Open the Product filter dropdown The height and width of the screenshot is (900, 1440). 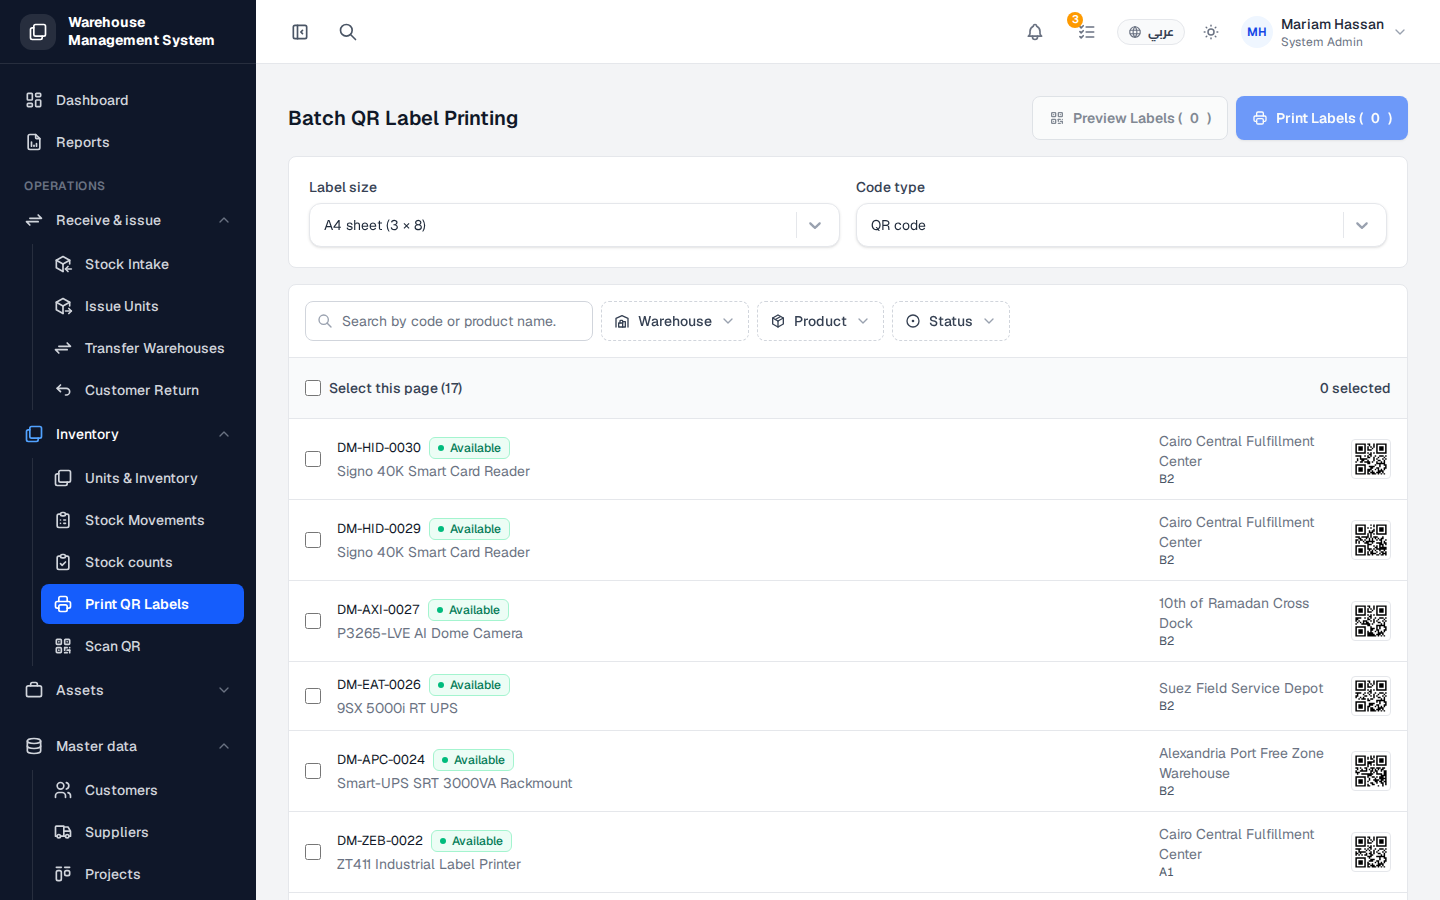point(820,321)
